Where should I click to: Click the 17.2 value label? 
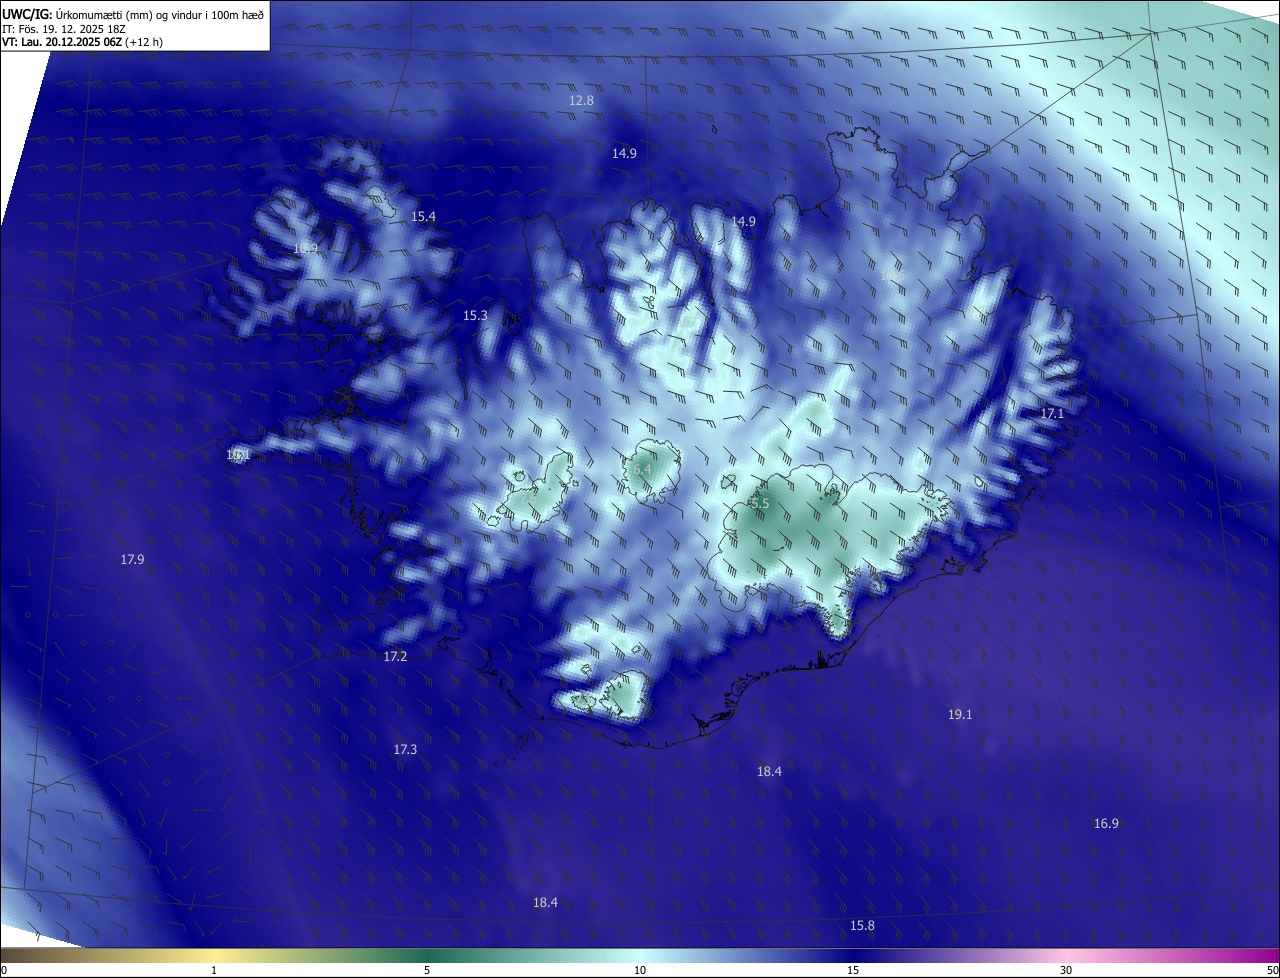click(x=395, y=657)
